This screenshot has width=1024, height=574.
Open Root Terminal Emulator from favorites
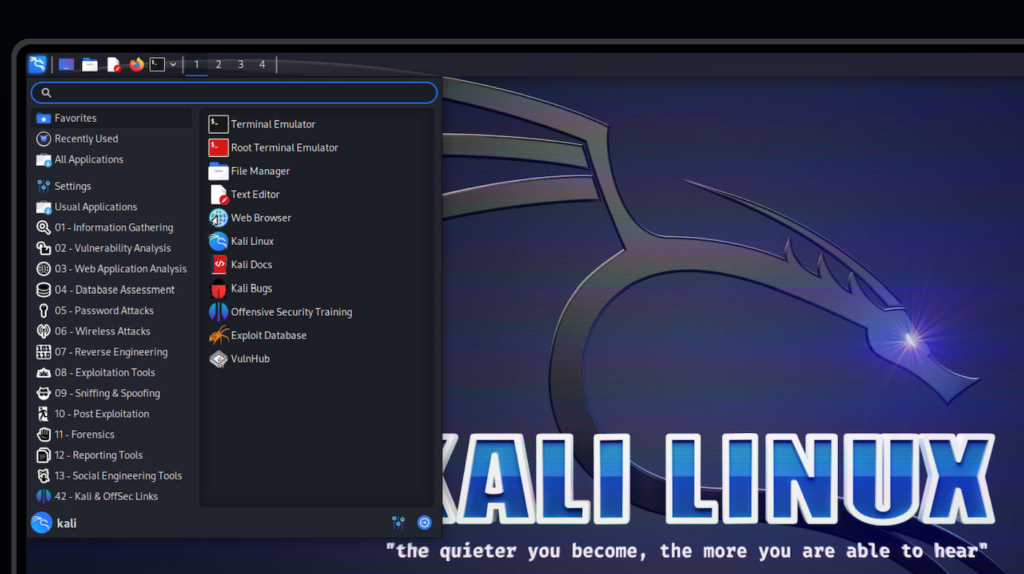click(284, 148)
